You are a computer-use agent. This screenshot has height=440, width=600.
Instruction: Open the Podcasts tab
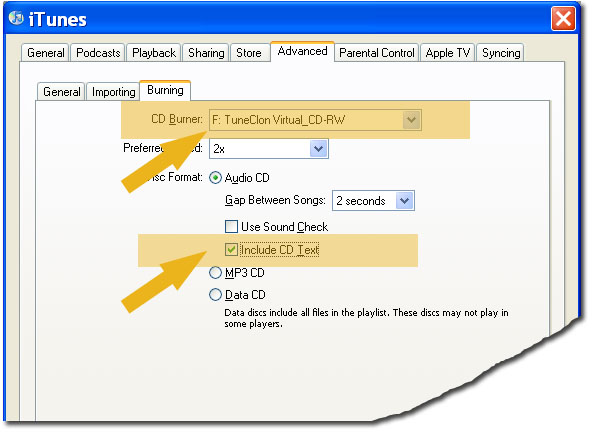tap(98, 53)
